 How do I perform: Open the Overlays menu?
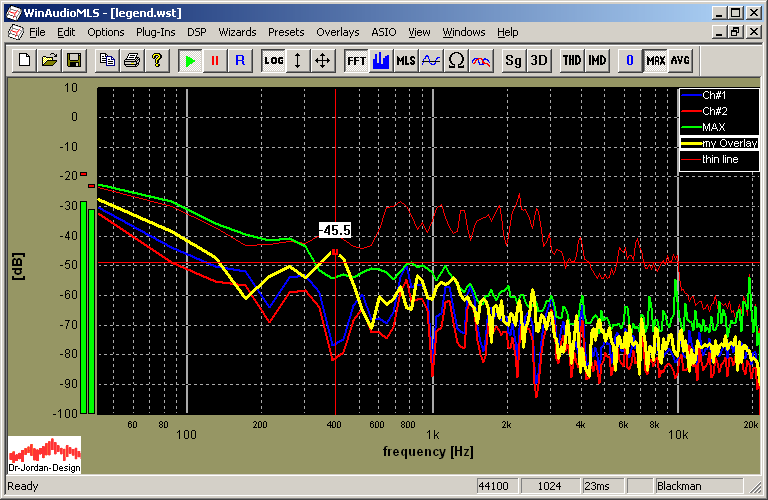(337, 32)
